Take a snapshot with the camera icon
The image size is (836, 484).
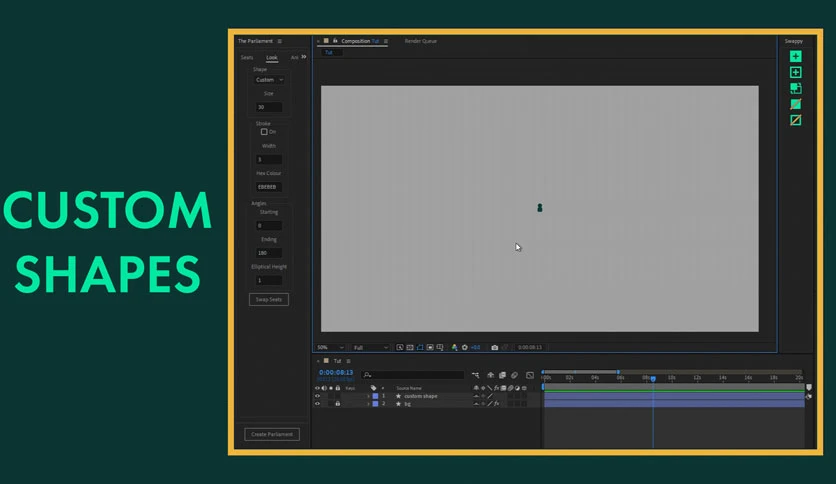495,348
